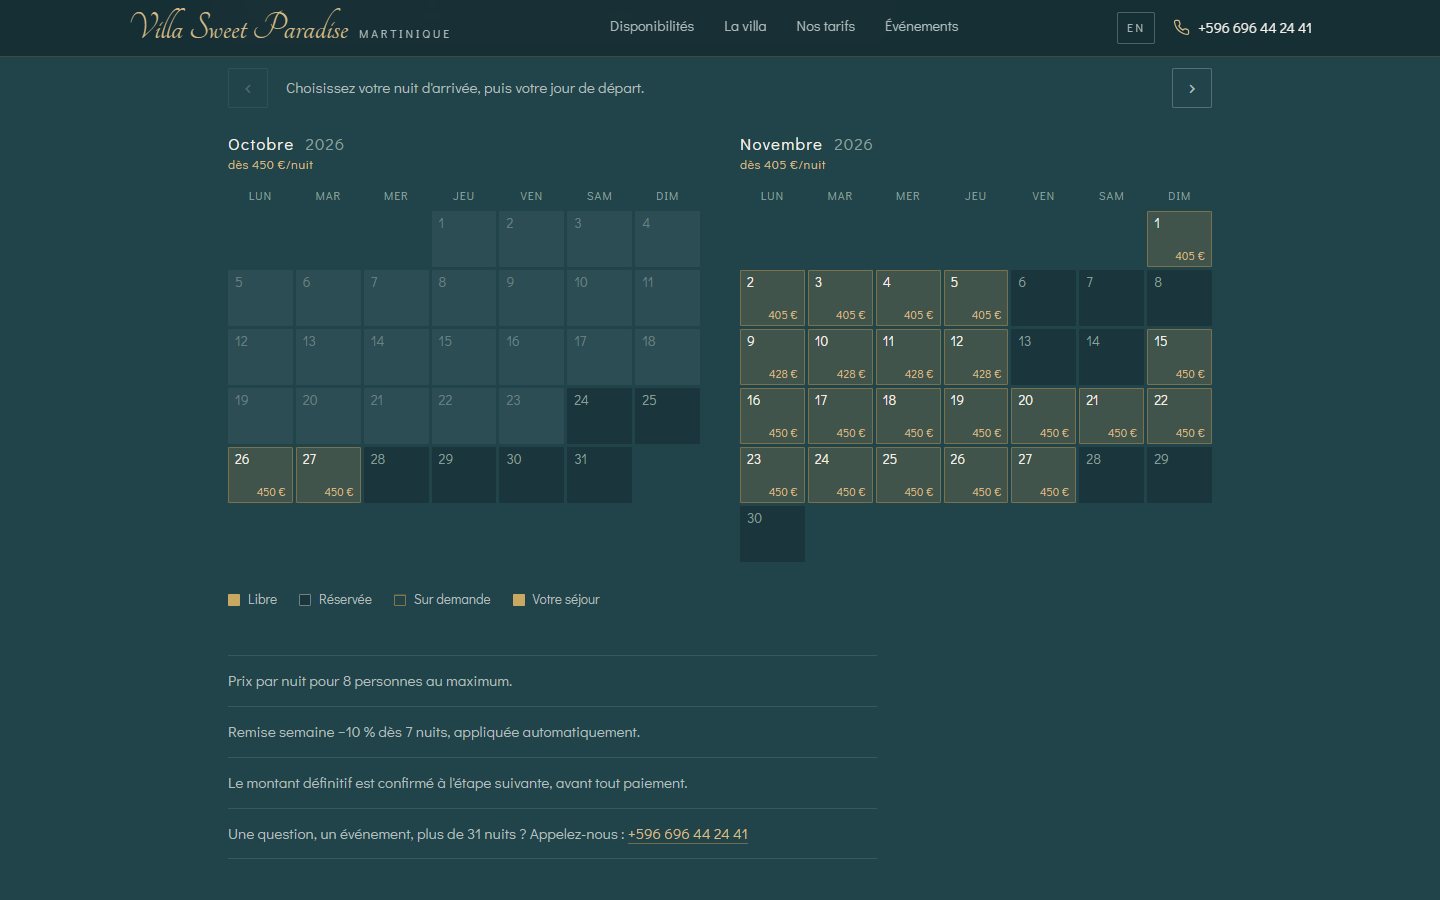The image size is (1440, 900).
Task: Open the Villa Sweet Paradise logo
Action: click(290, 26)
